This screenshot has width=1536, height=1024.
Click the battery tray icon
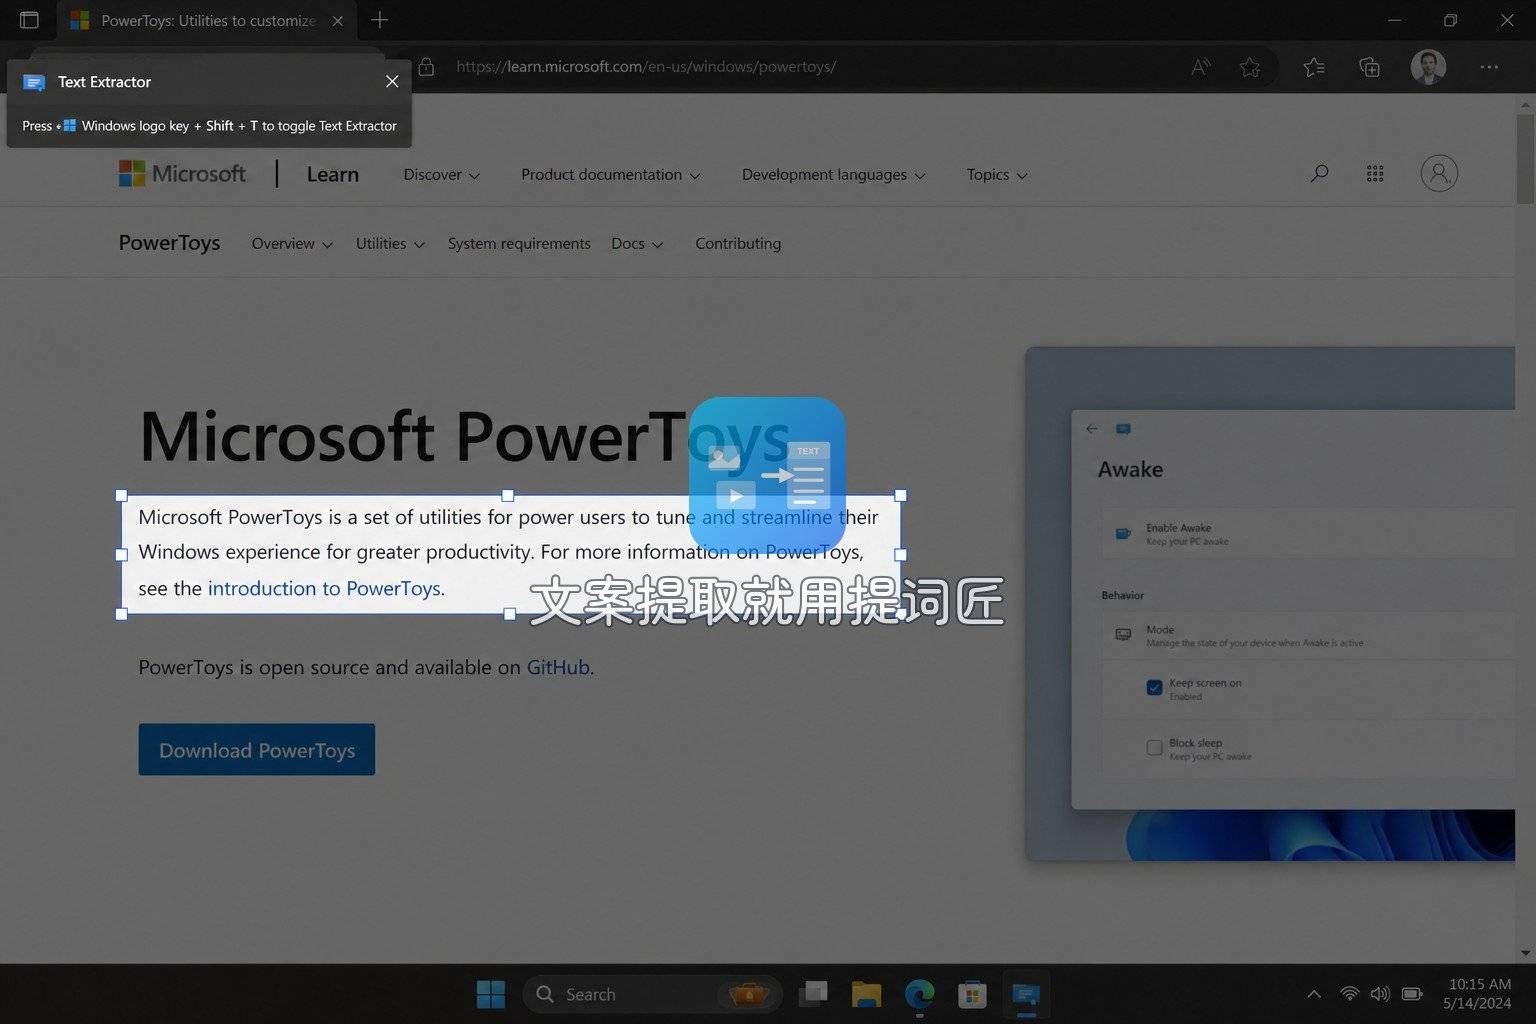pyautogui.click(x=1412, y=994)
